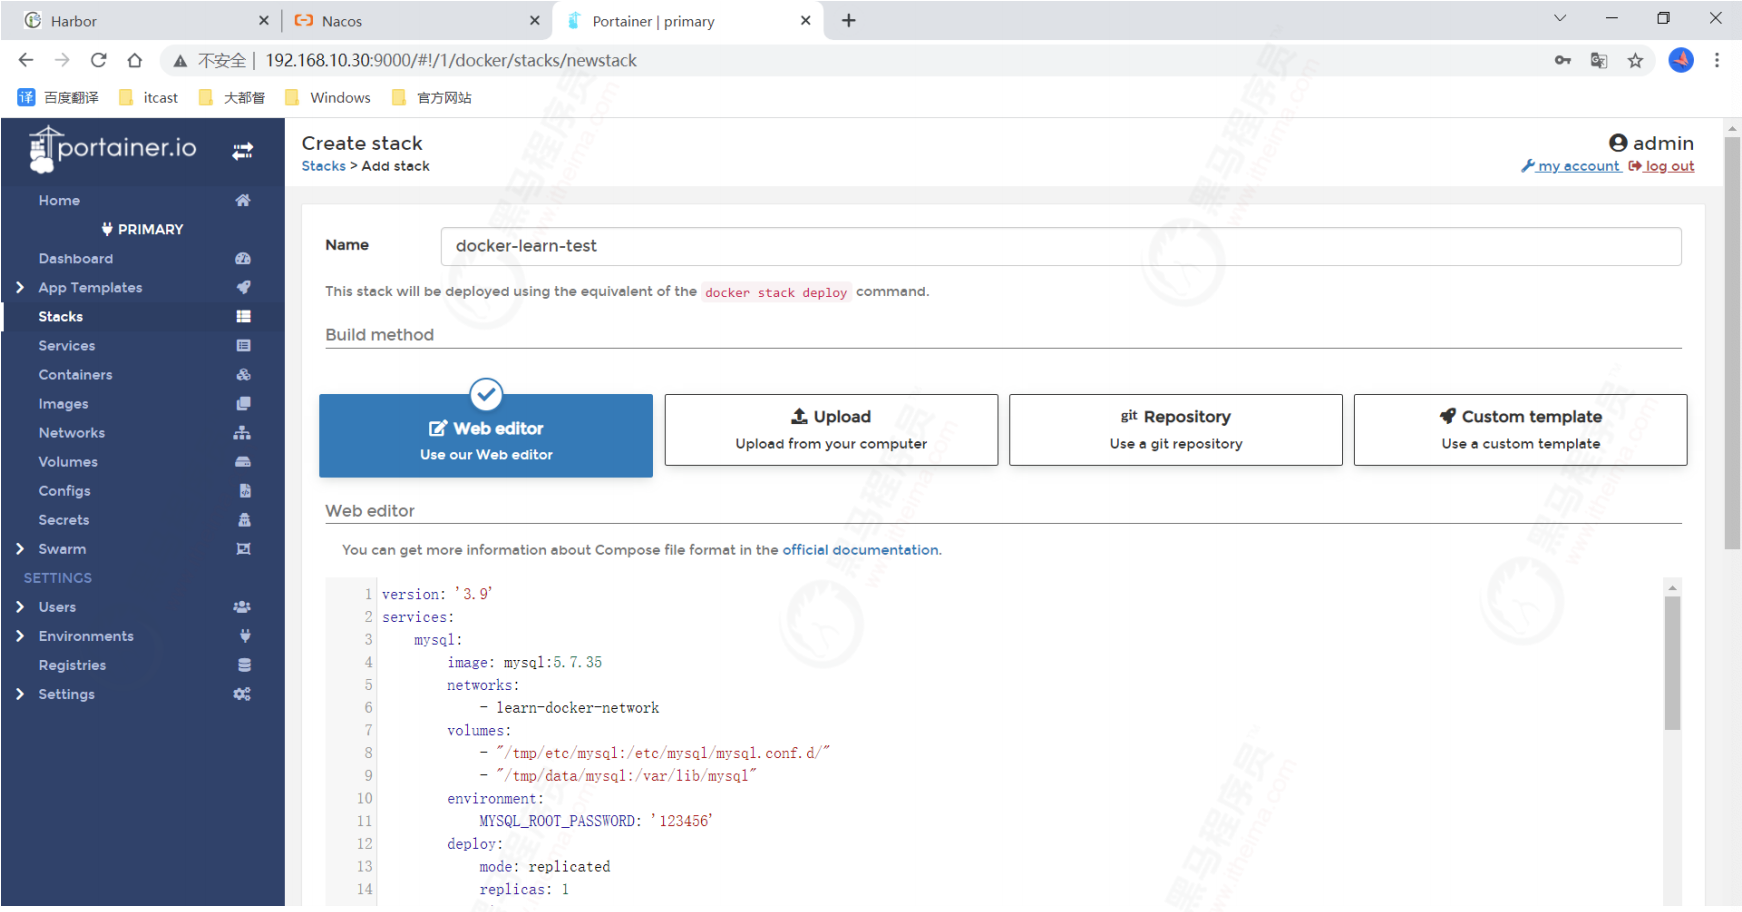This screenshot has height=912, width=1742.
Task: Close the Nacos browser tab
Action: click(534, 20)
